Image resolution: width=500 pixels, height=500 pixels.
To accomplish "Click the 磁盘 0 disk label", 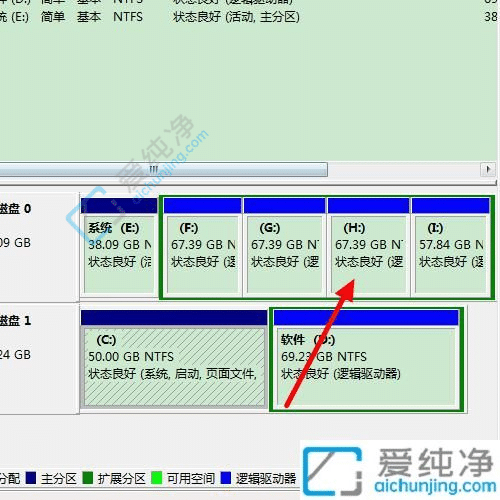I will pyautogui.click(x=15, y=209).
